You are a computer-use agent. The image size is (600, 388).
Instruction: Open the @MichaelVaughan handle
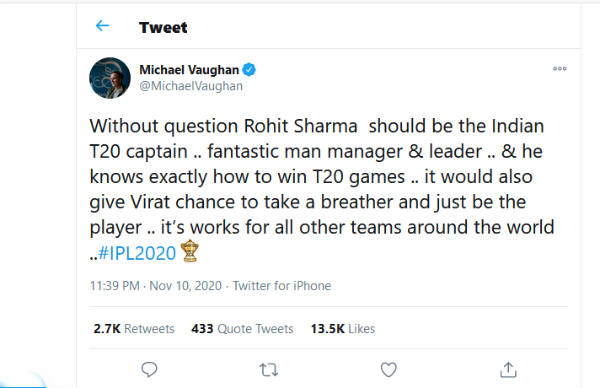click(191, 86)
